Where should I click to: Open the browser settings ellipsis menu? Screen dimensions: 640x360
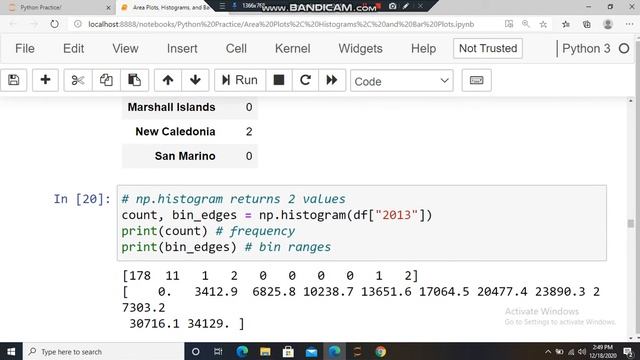point(629,24)
